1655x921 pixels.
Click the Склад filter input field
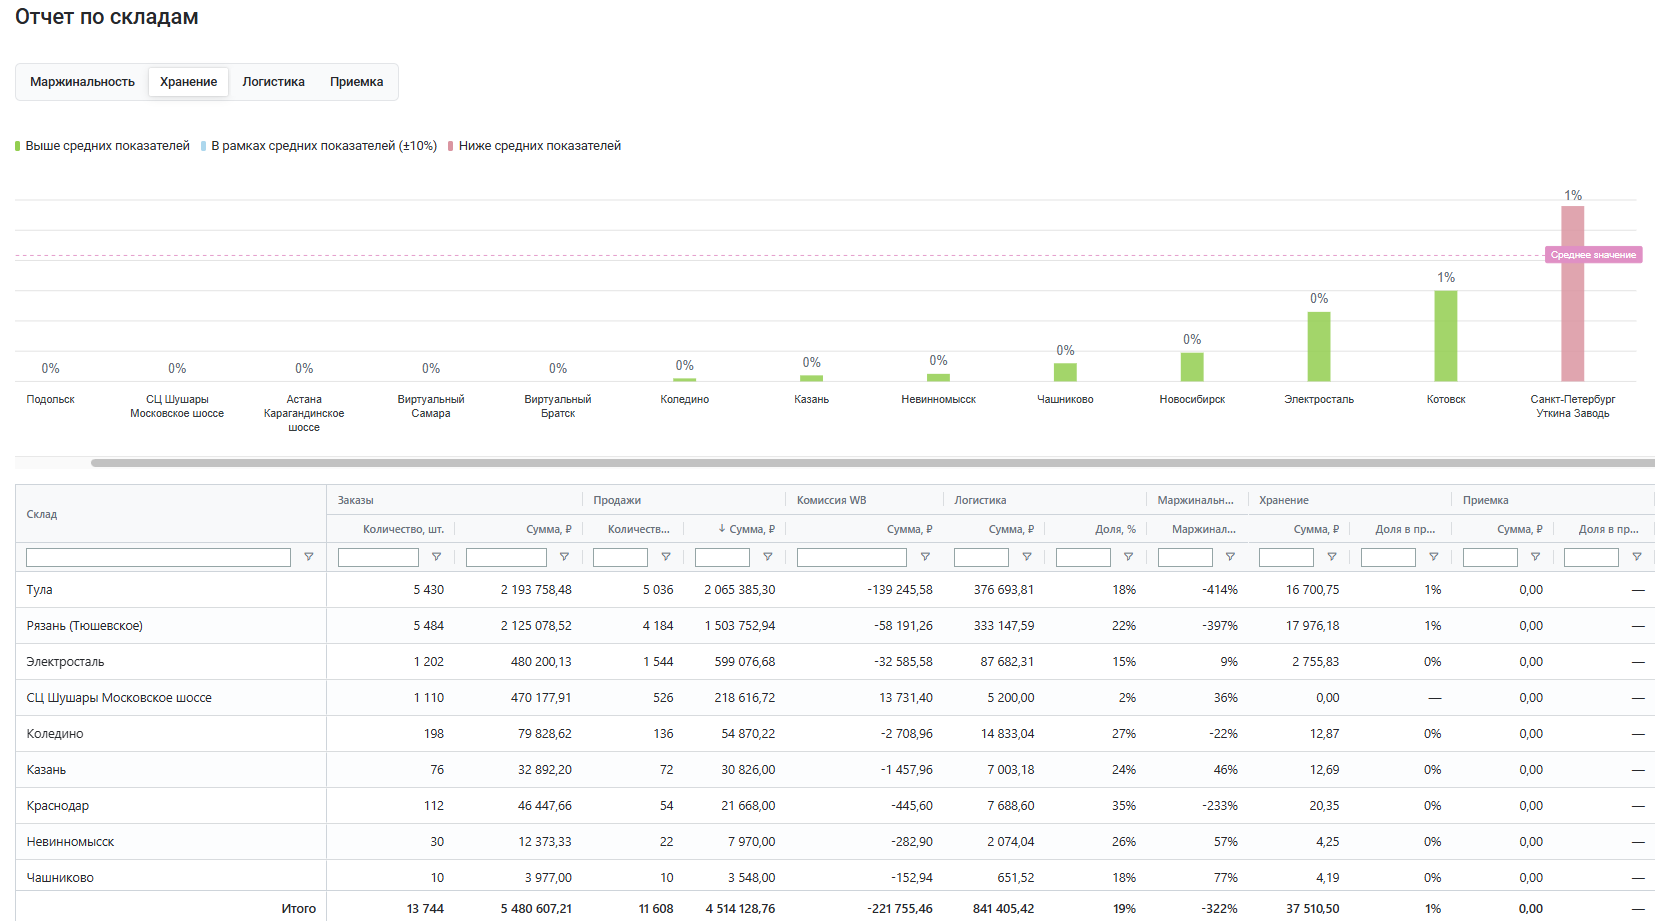158,557
